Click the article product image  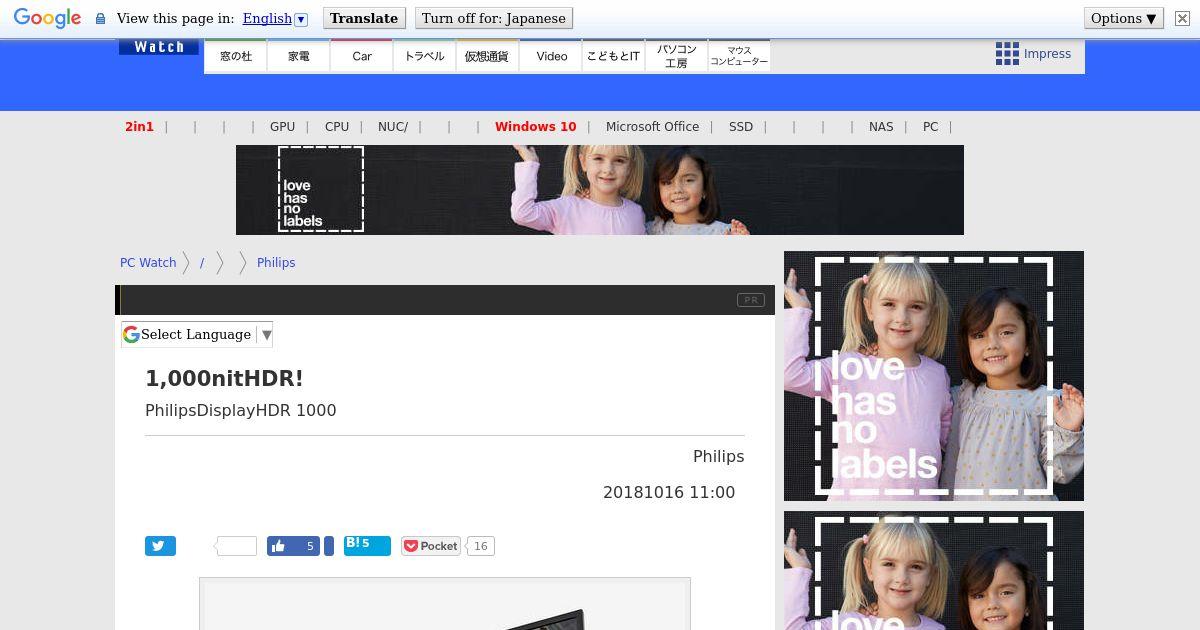445,604
